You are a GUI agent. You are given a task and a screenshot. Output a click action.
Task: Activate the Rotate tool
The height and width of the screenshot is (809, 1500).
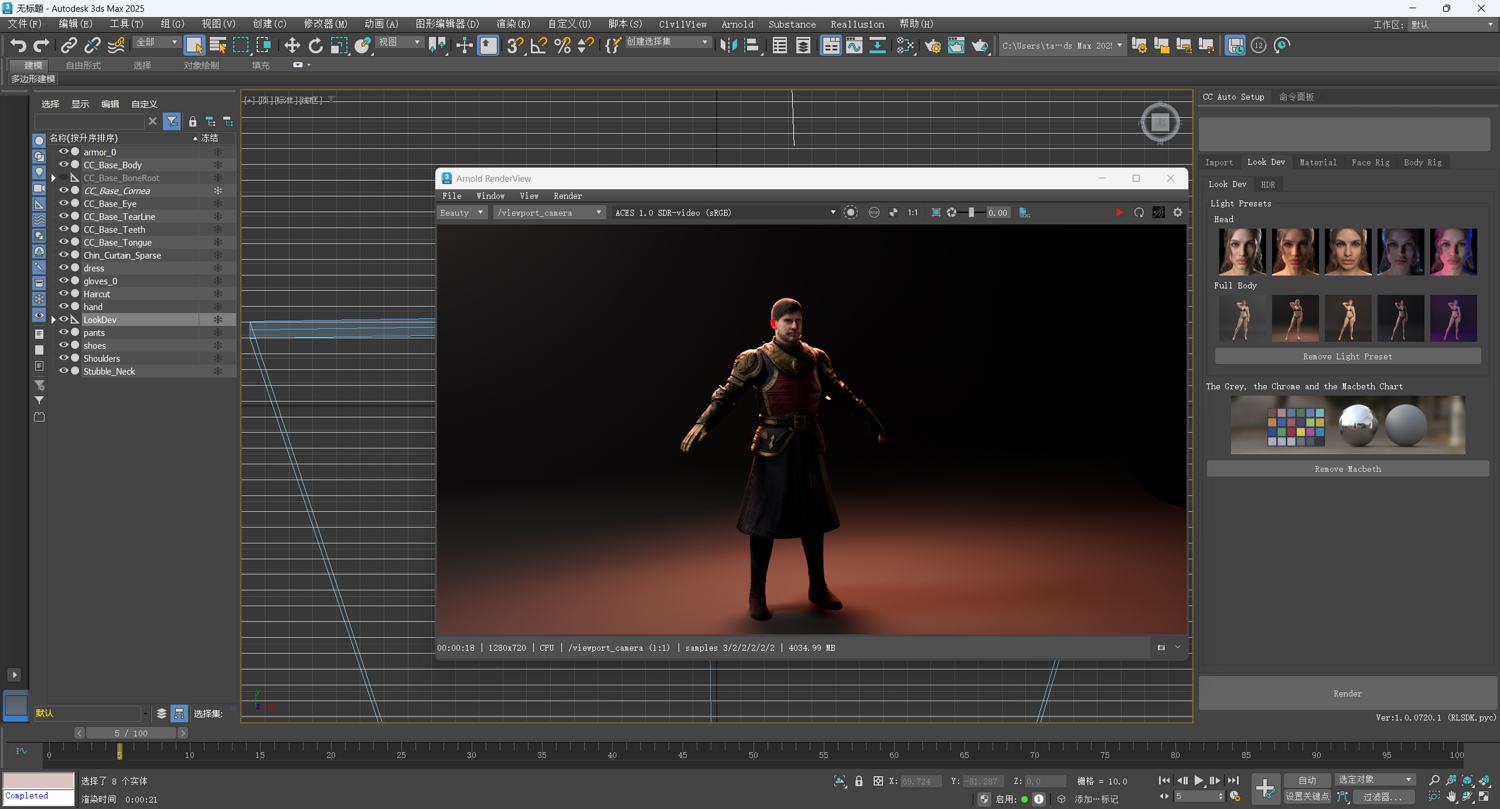point(316,45)
